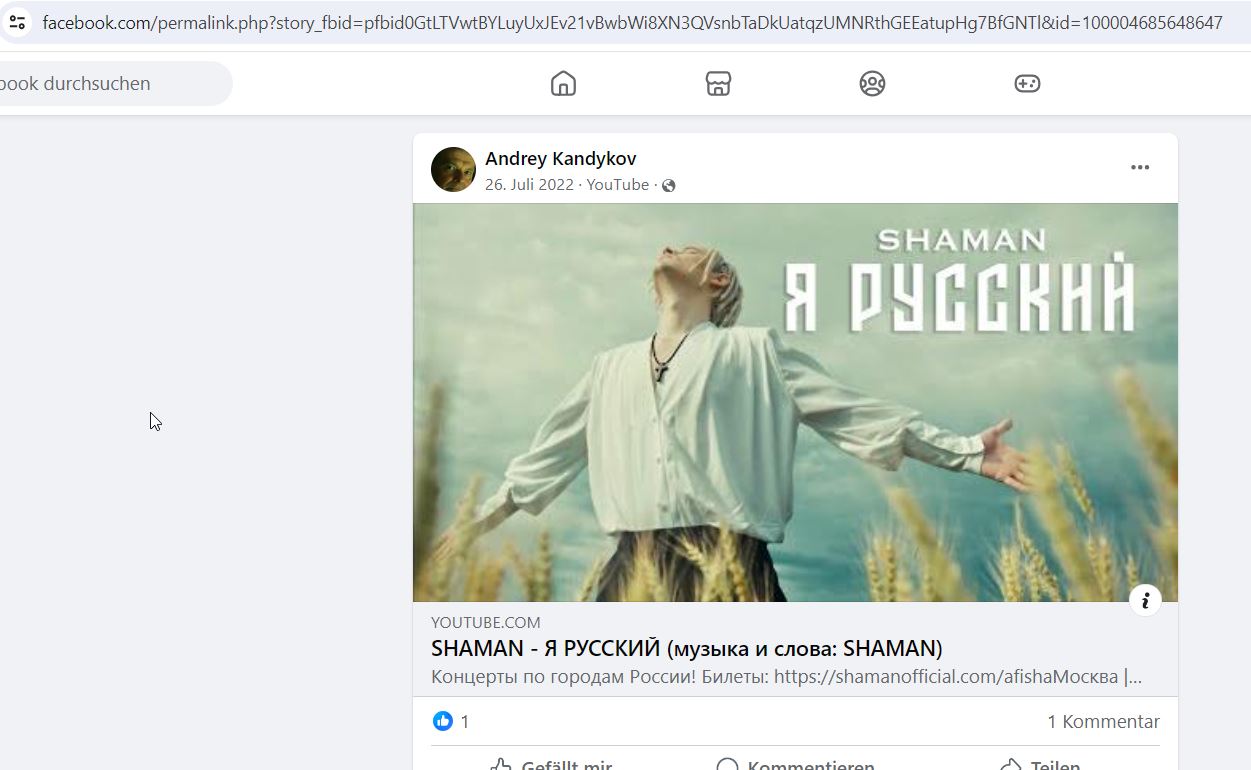Open the Gaming controller icon
This screenshot has width=1251, height=770.
pos(1027,83)
